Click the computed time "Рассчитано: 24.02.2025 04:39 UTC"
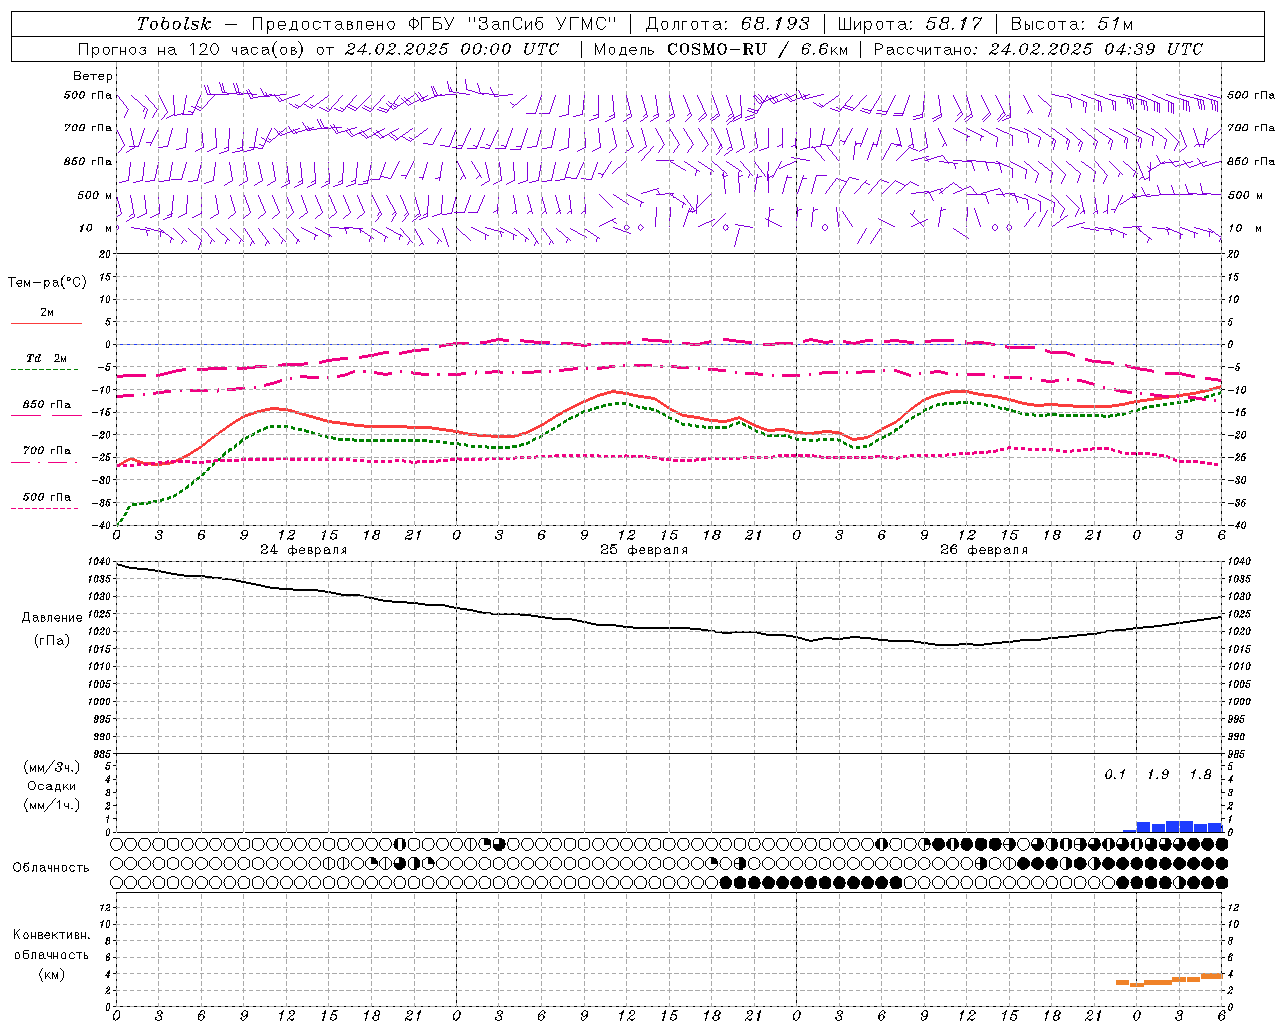 [x=1038, y=49]
